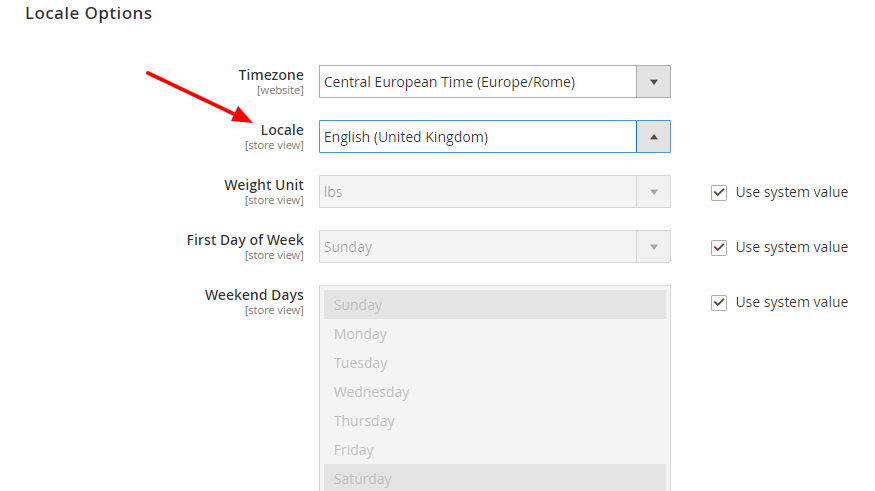This screenshot has height=491, width=875.
Task: Select Thursday in Weekend Days list
Action: [x=495, y=421]
